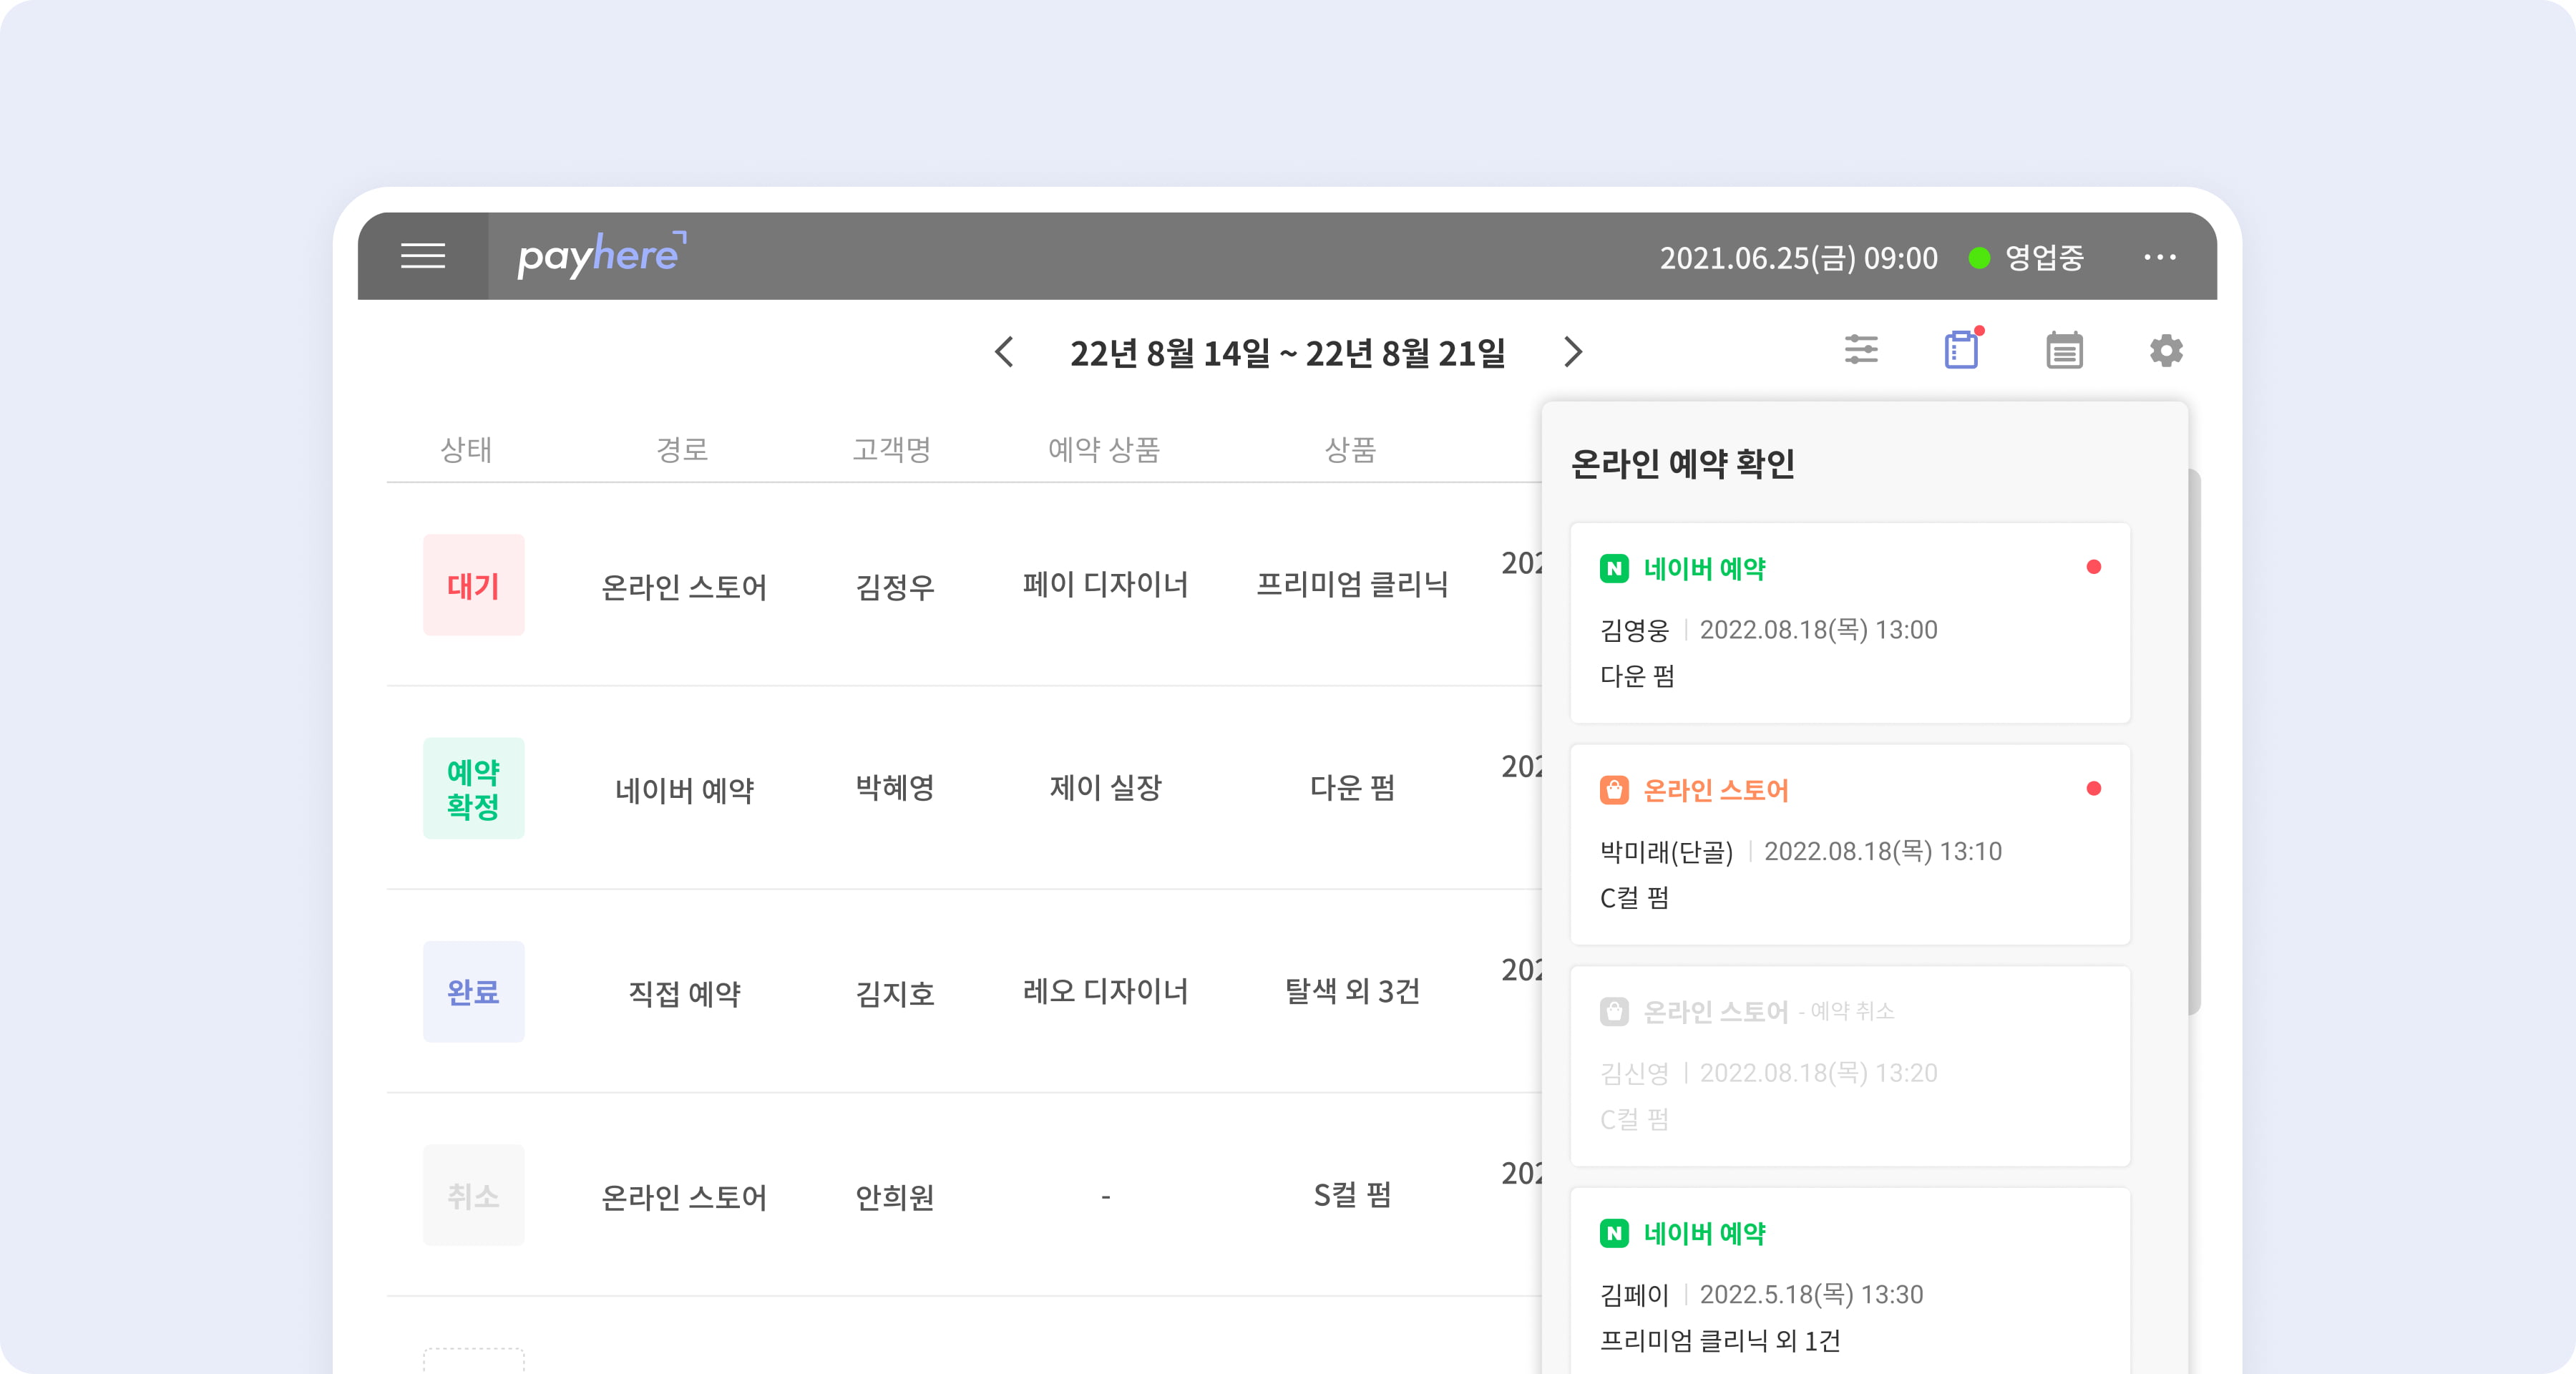This screenshot has width=2576, height=1374.
Task: Click the 상품 column header
Action: (x=1351, y=449)
